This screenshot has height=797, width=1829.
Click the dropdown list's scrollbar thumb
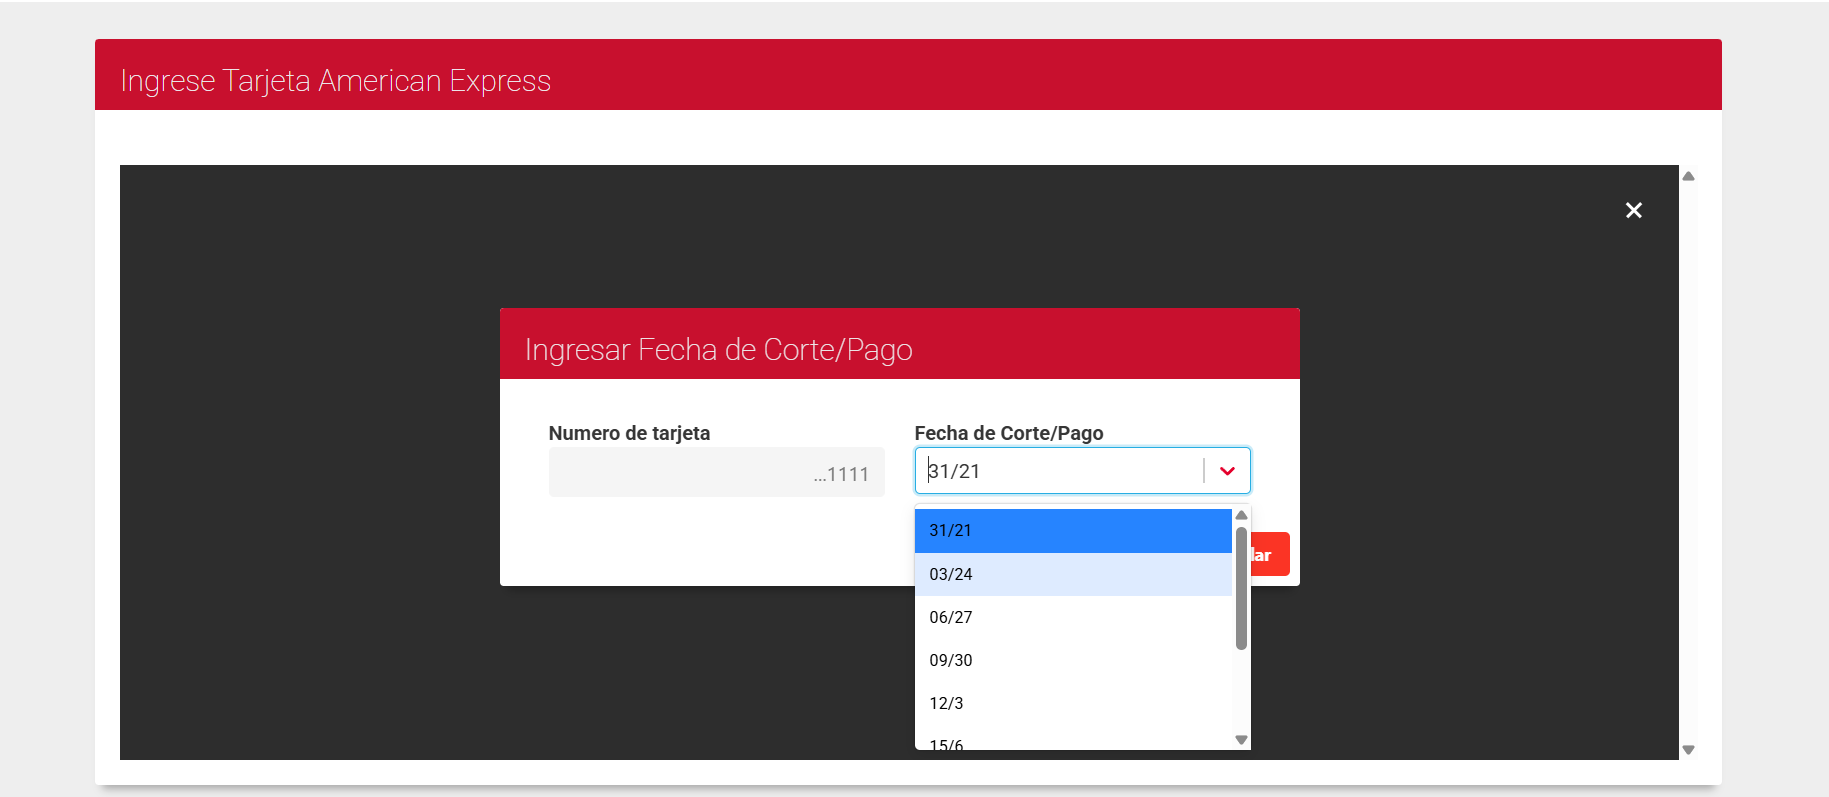click(1241, 588)
